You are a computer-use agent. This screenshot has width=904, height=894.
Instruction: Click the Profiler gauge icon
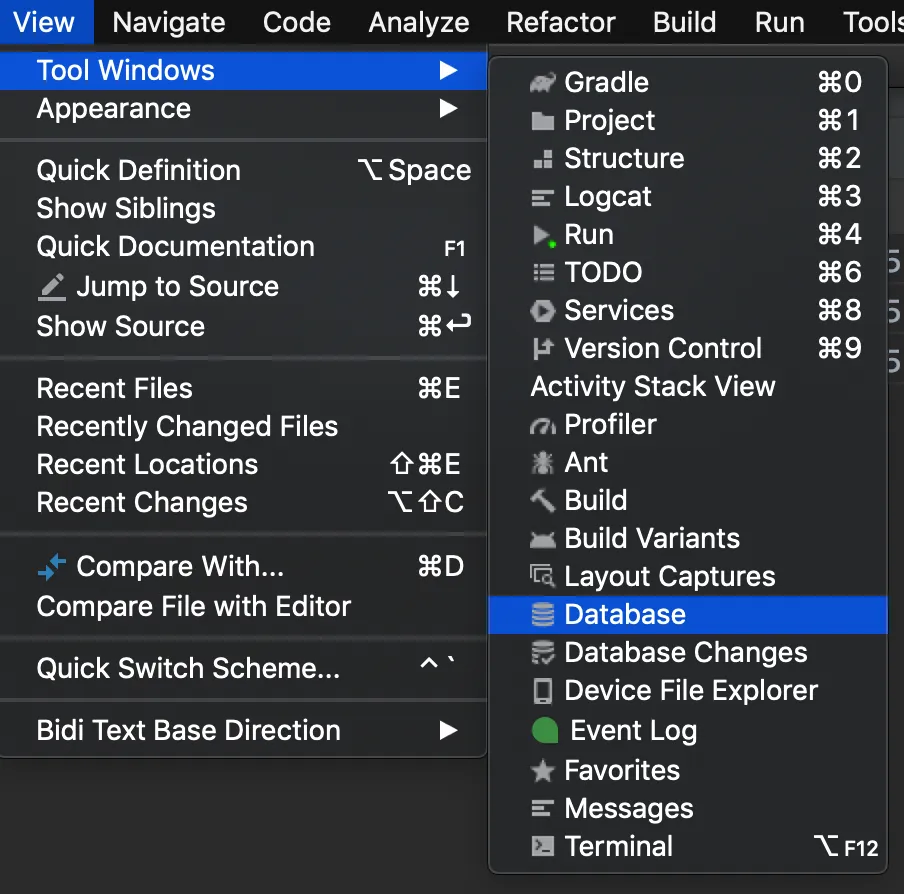point(543,425)
